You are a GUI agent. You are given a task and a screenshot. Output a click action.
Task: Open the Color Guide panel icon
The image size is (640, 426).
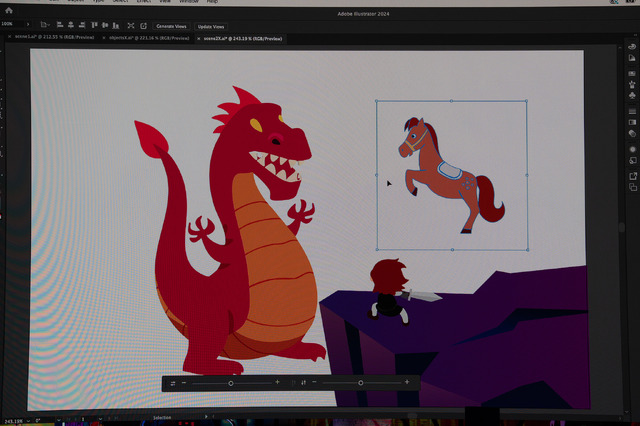[632, 58]
